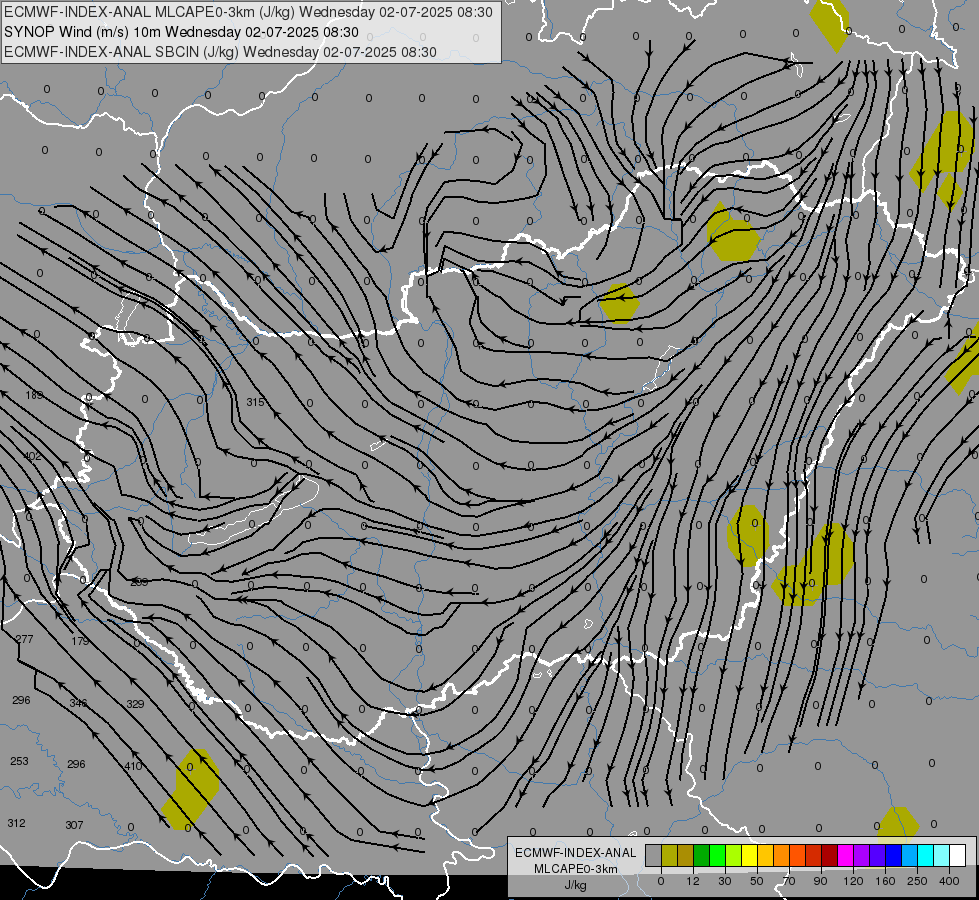Click the legend text MLCAPE0-3km
The image size is (979, 900).
pos(576,869)
